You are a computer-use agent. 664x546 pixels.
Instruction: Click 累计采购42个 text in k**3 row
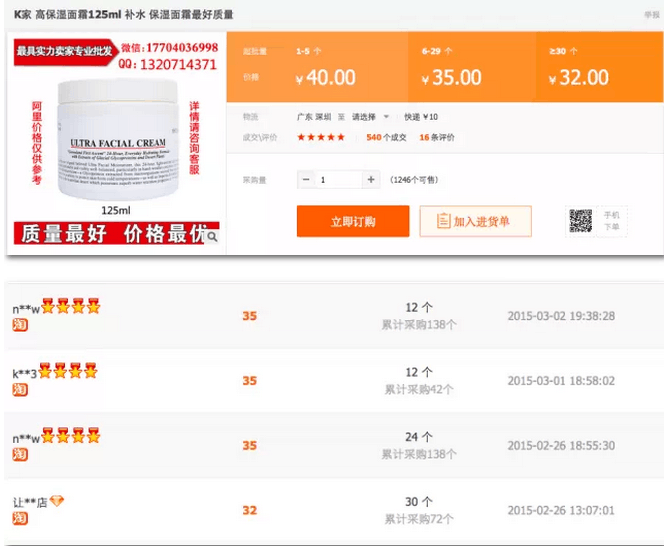tap(419, 389)
